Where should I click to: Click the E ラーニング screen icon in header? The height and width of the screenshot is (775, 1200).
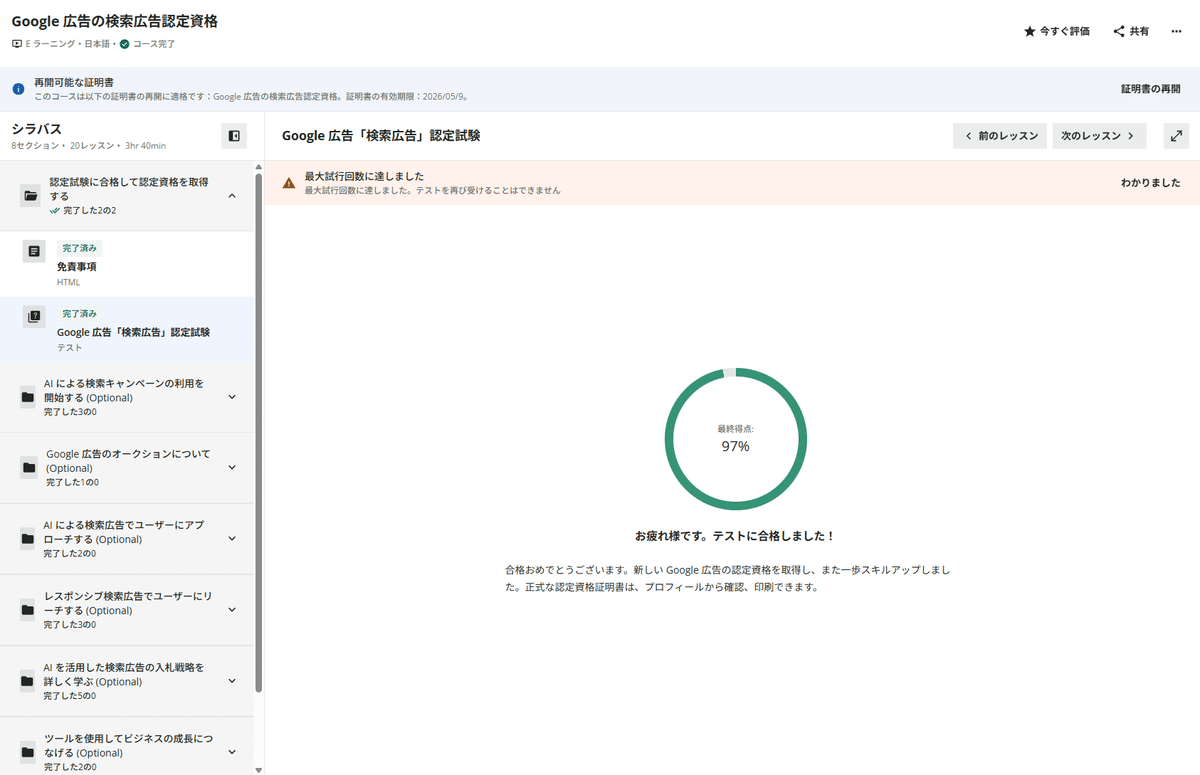[x=17, y=44]
